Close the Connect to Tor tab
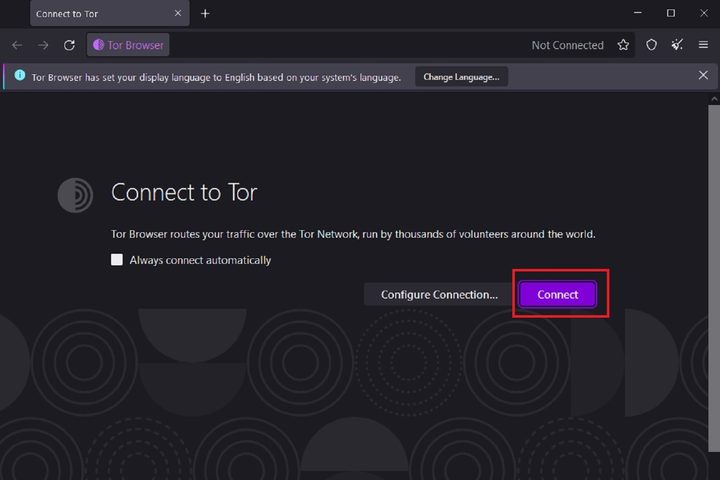 pos(178,13)
